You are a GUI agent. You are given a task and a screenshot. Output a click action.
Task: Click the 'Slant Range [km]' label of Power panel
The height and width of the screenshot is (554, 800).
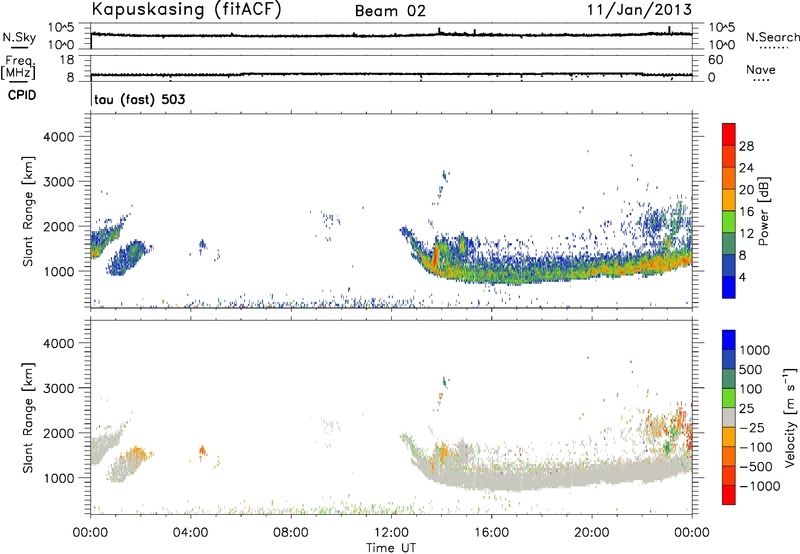click(x=28, y=211)
